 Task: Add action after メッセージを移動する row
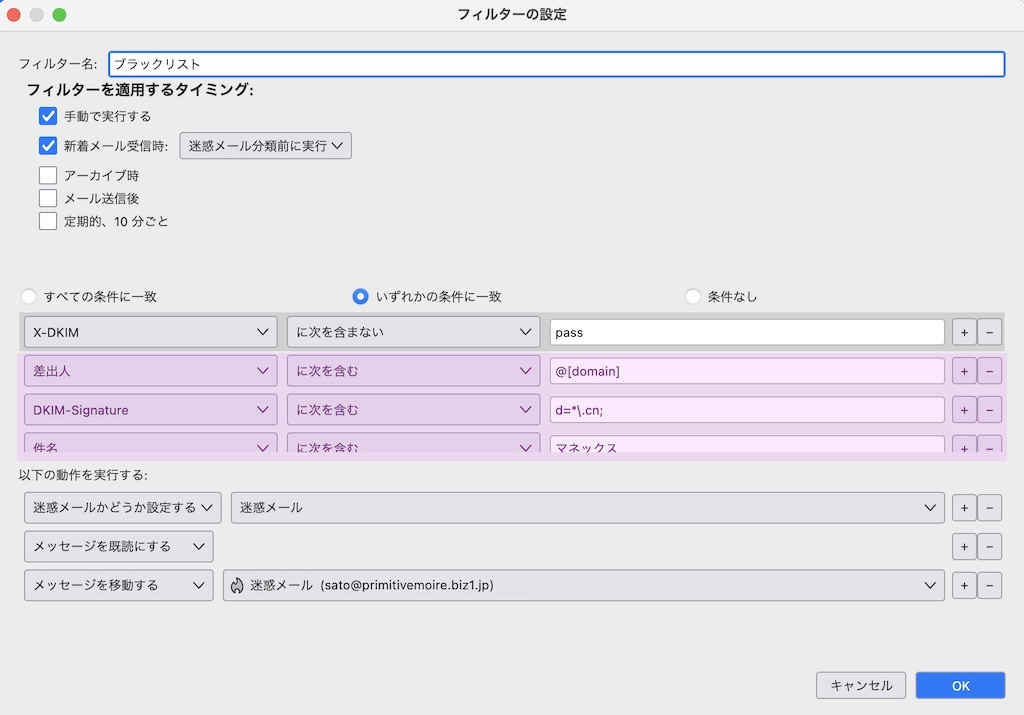[963, 585]
